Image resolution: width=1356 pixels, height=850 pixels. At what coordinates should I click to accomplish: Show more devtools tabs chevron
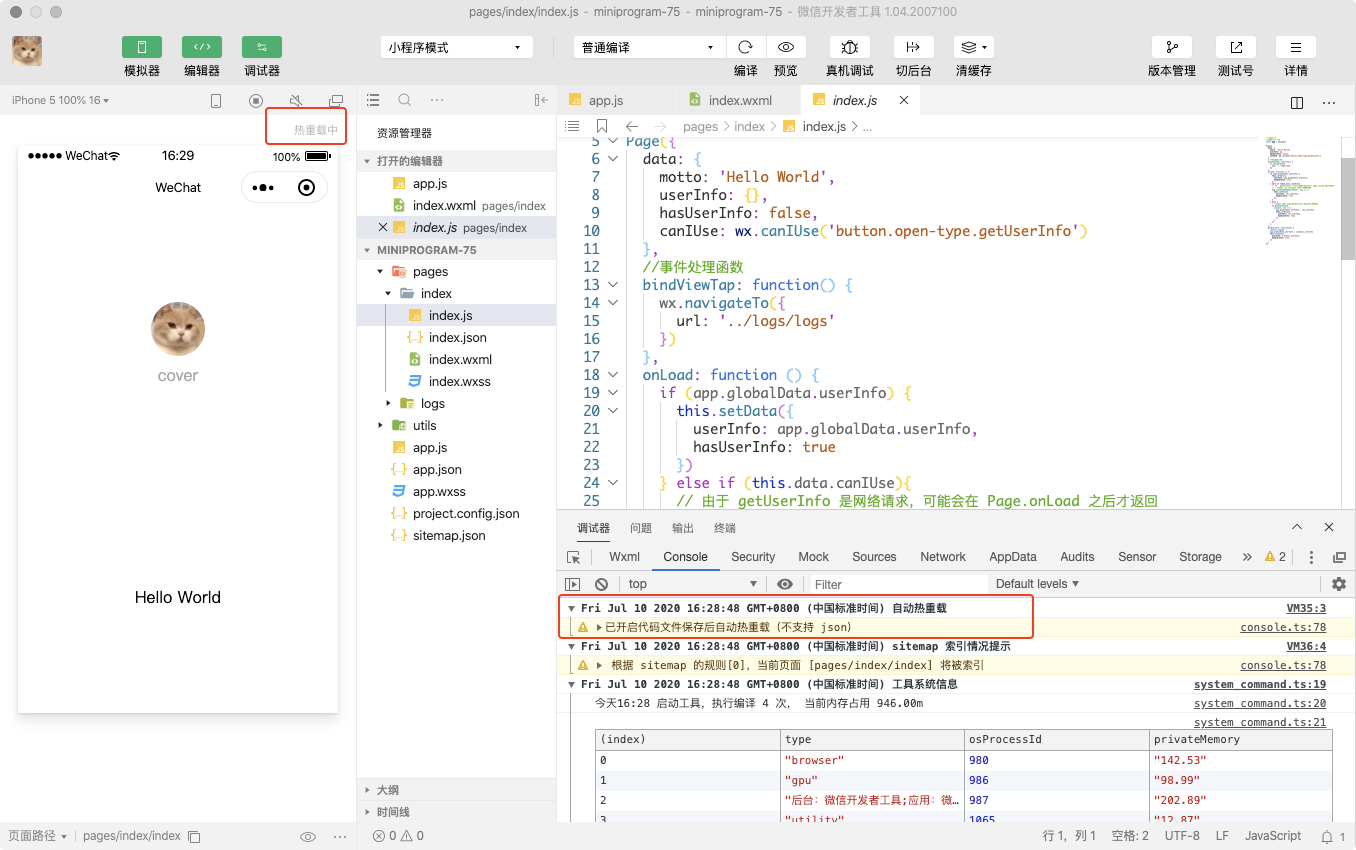(1247, 557)
